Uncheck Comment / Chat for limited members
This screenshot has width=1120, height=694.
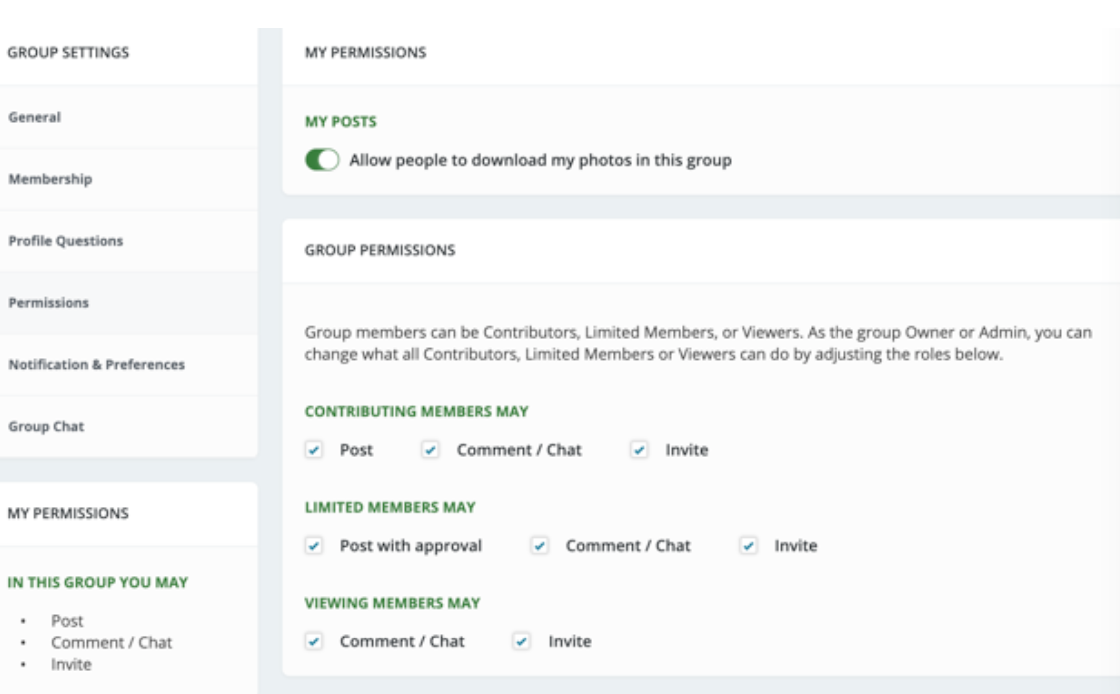[x=539, y=545]
